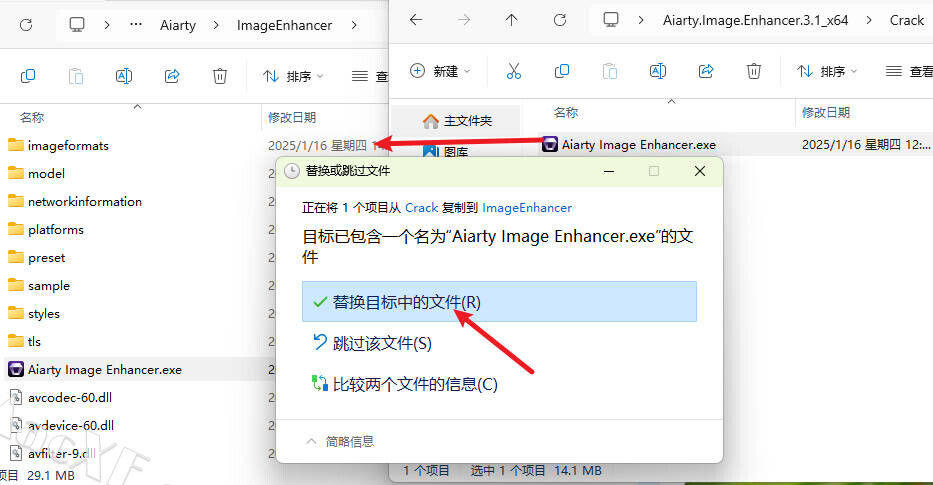Viewport: 933px width, 485px height.
Task: Click the ImageEnhancer destination link in dialog
Action: [527, 208]
